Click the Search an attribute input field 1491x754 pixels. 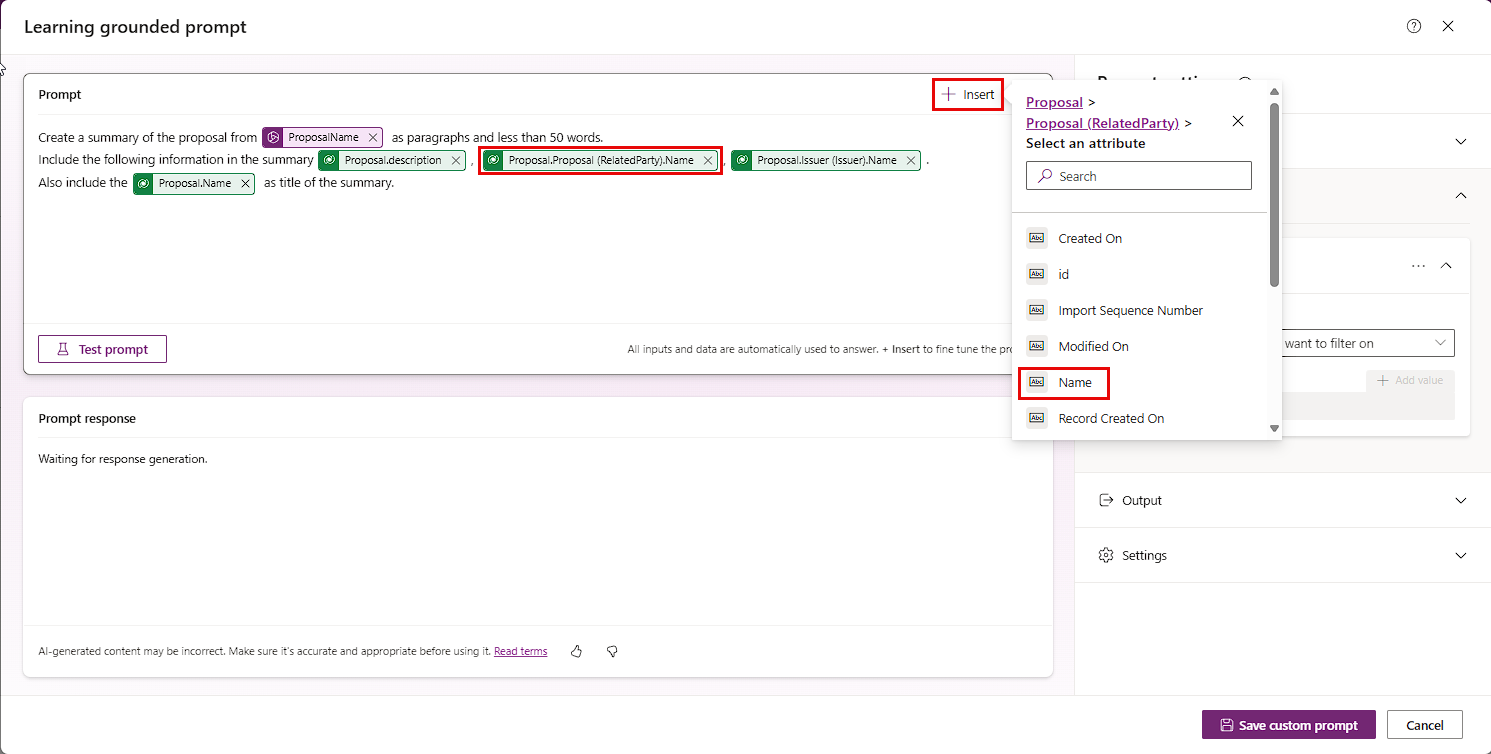[1138, 175]
